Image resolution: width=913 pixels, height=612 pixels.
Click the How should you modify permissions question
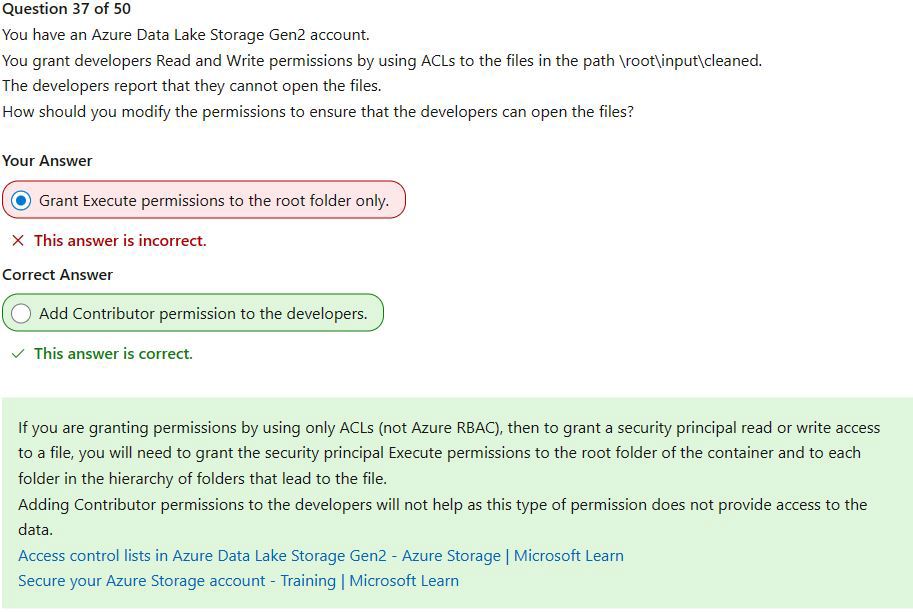(318, 112)
